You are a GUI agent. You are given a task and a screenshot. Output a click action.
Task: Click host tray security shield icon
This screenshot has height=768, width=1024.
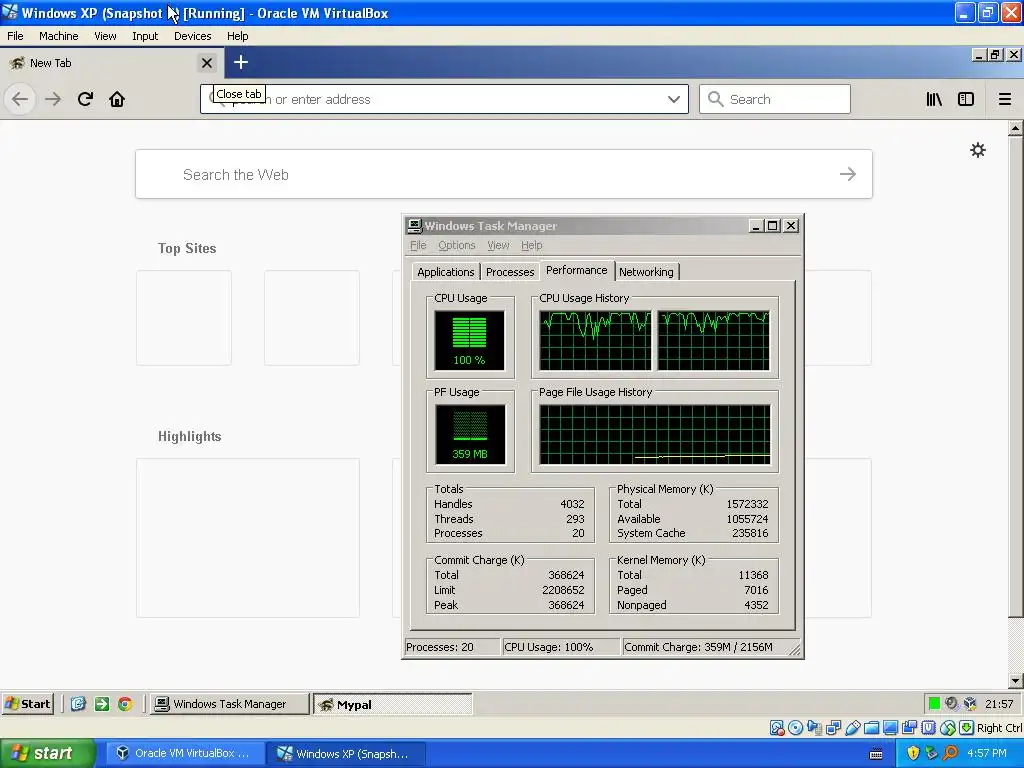pyautogui.click(x=913, y=753)
